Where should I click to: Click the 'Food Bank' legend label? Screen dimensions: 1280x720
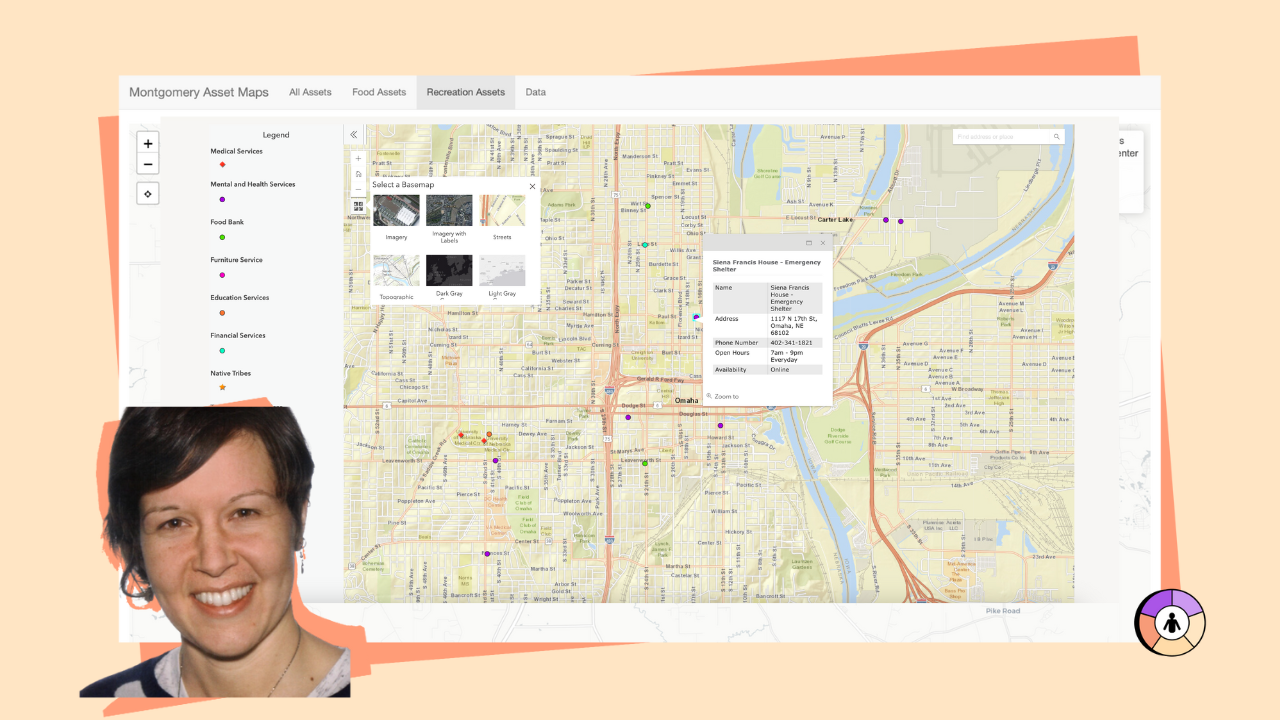[227, 222]
